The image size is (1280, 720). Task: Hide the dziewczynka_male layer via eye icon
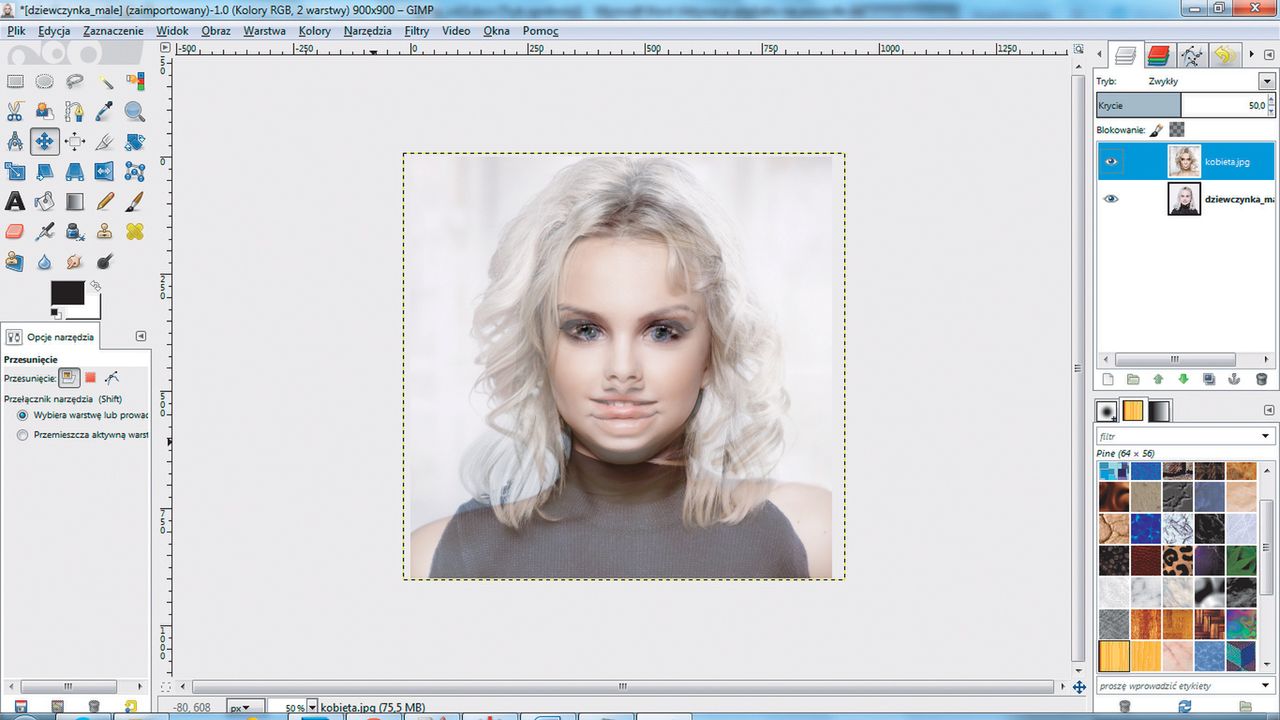(1110, 199)
